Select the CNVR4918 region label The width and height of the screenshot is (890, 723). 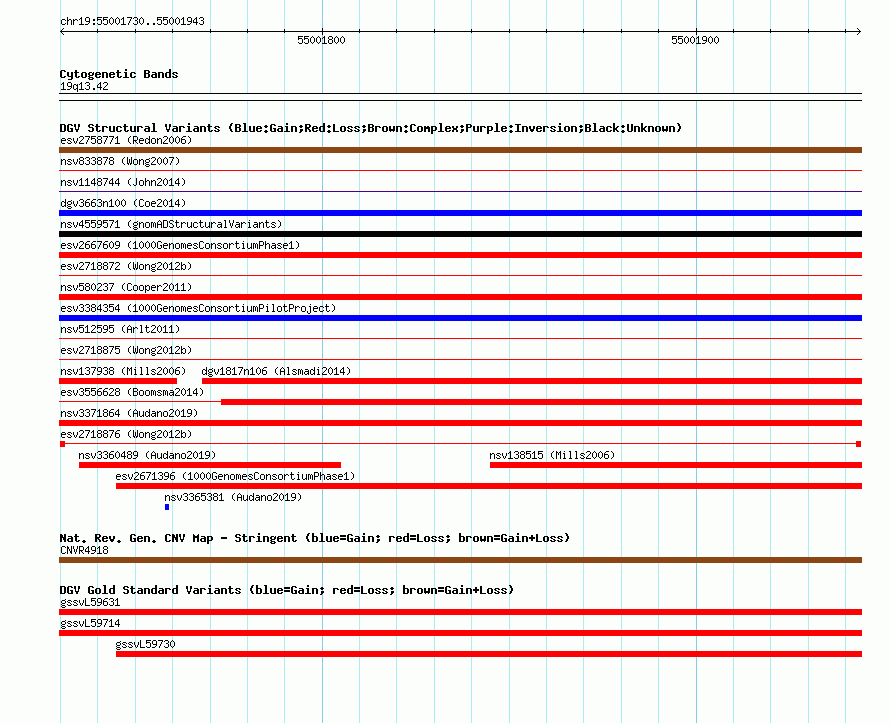click(x=84, y=550)
